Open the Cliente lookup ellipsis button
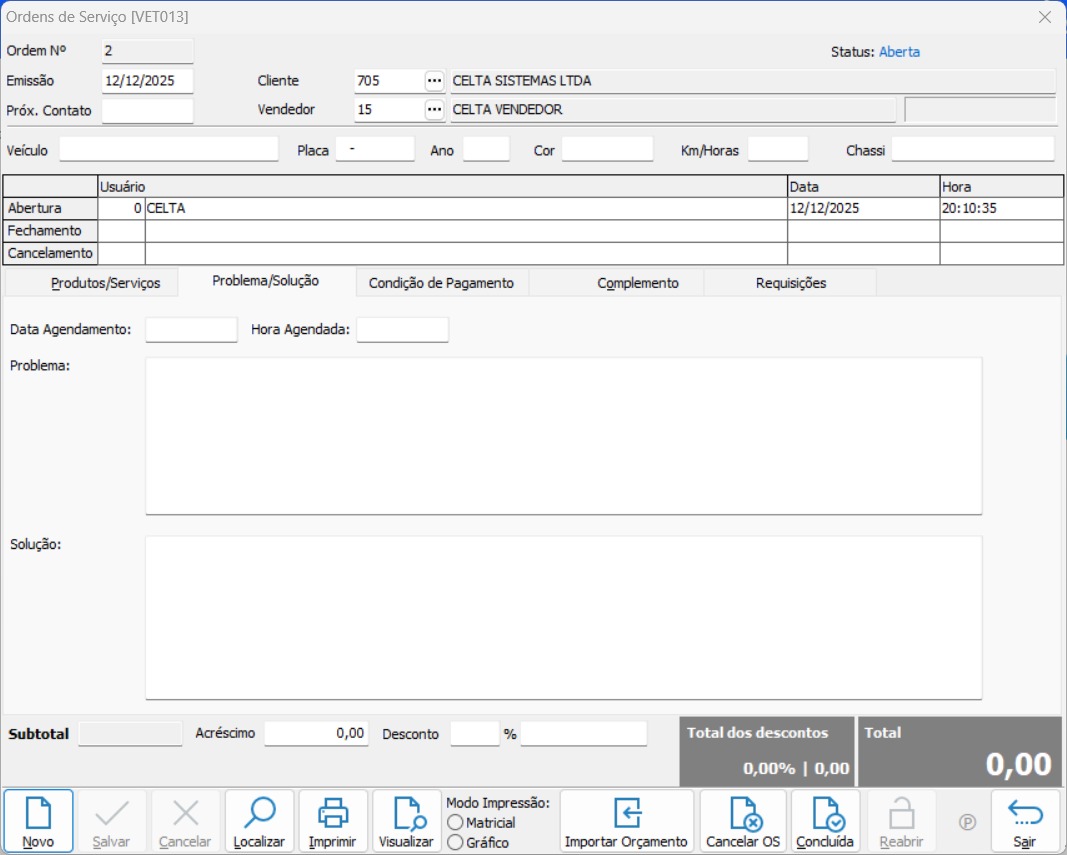The image size is (1067, 855). click(434, 81)
